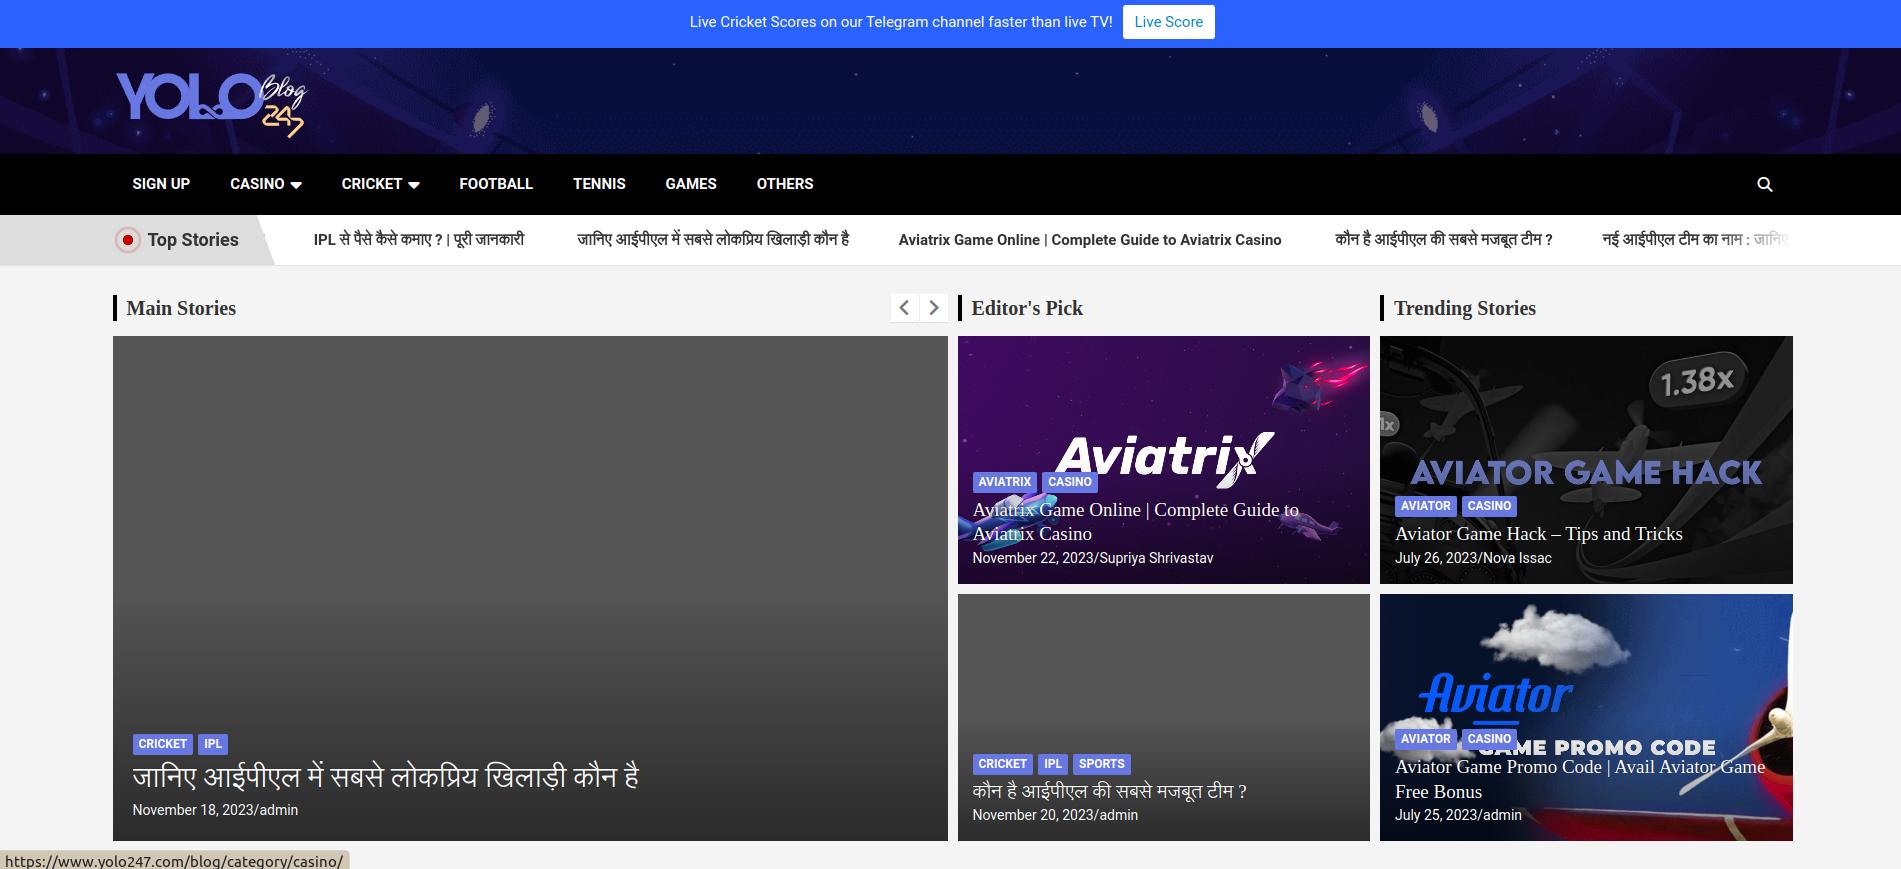Open ticker story 'कौन है आईपीएल की सबसे मजबूत टीम'
Image resolution: width=1901 pixels, height=869 pixels.
(x=1444, y=240)
